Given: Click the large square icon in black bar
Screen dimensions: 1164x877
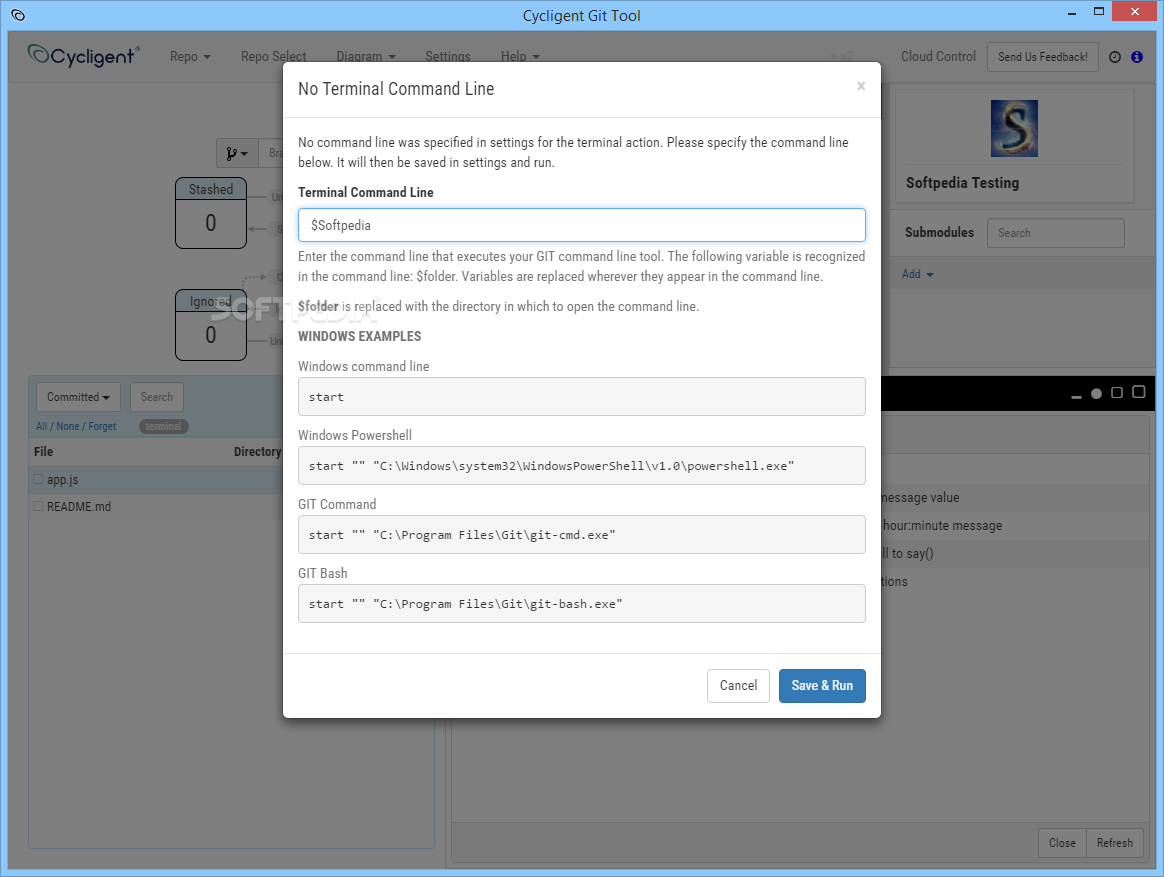Looking at the screenshot, I should pyautogui.click(x=1139, y=392).
